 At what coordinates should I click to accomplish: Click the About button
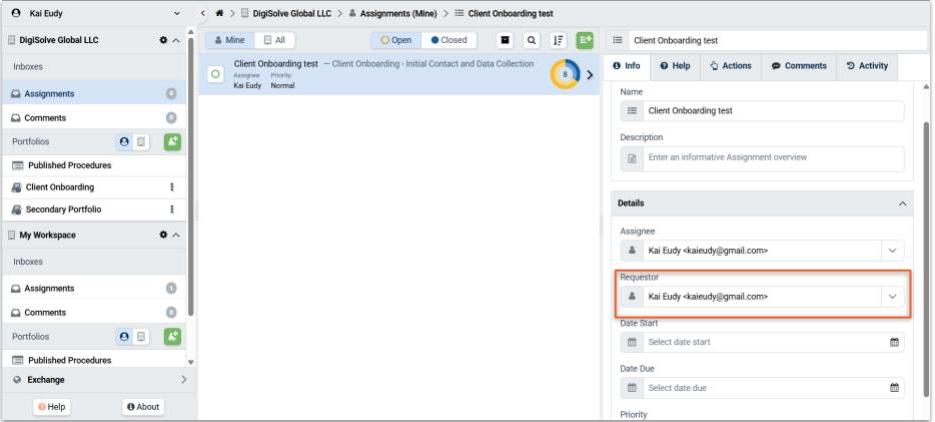point(143,407)
